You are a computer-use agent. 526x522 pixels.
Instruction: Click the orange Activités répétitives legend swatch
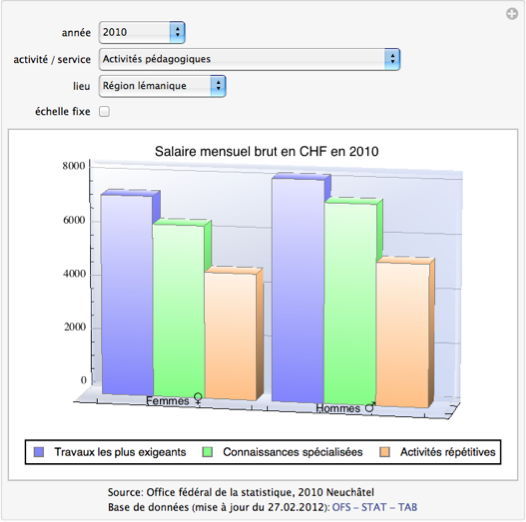coord(384,452)
